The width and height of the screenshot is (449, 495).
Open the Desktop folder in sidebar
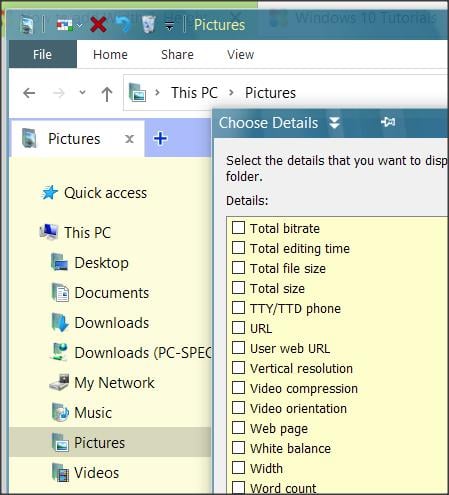click(x=101, y=263)
